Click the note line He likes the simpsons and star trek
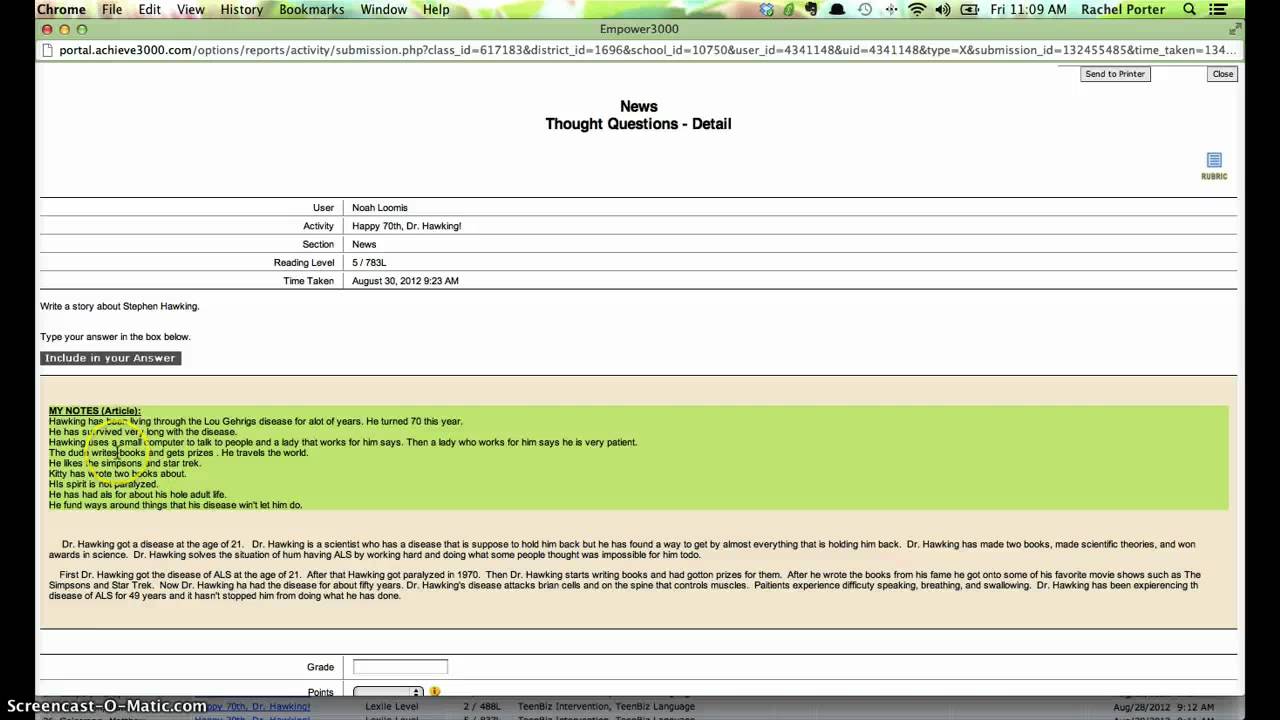The image size is (1280, 720). [x=125, y=463]
